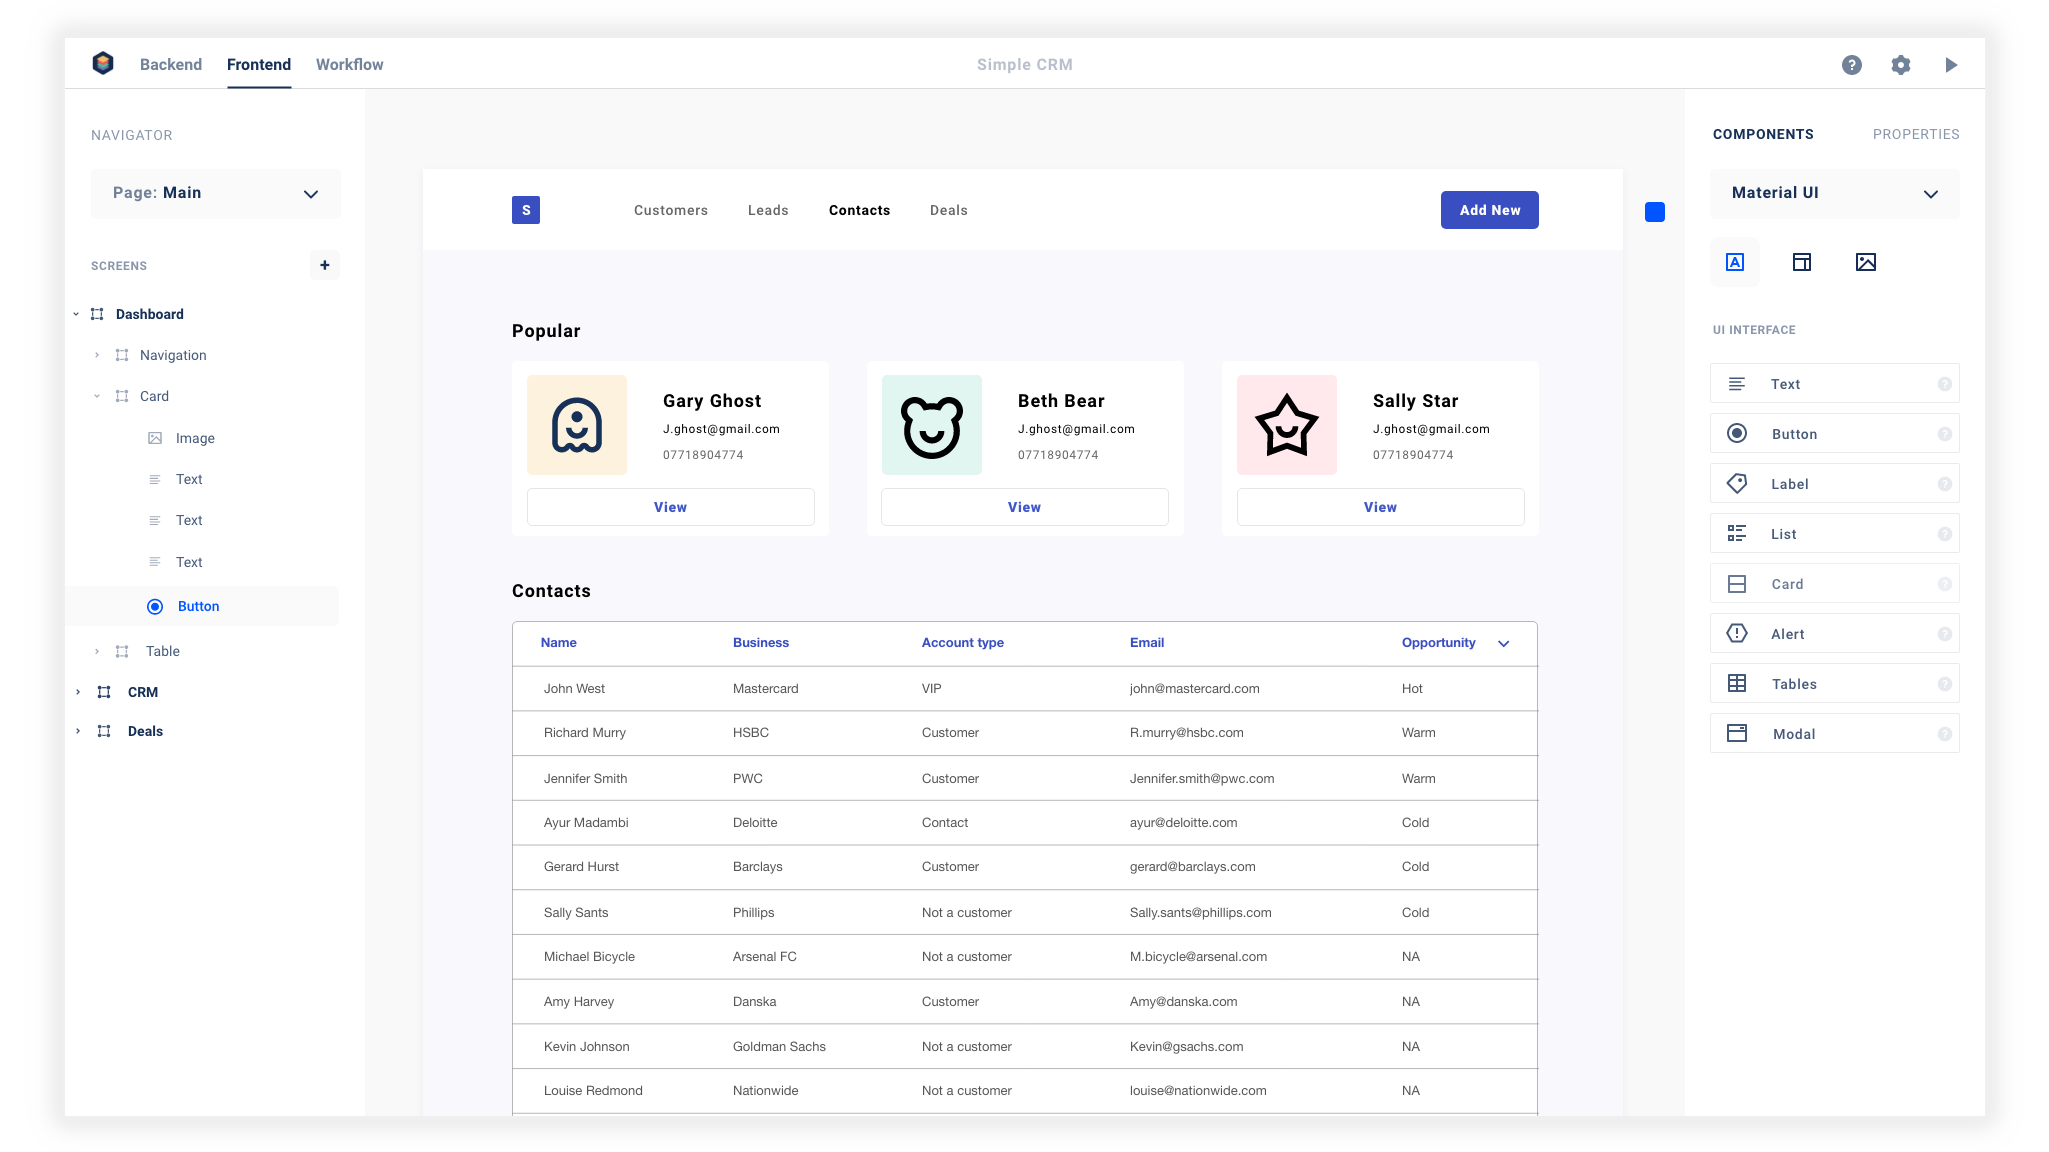This screenshot has width=2049, height=1152.
Task: Click the Tables component icon
Action: tap(1737, 684)
